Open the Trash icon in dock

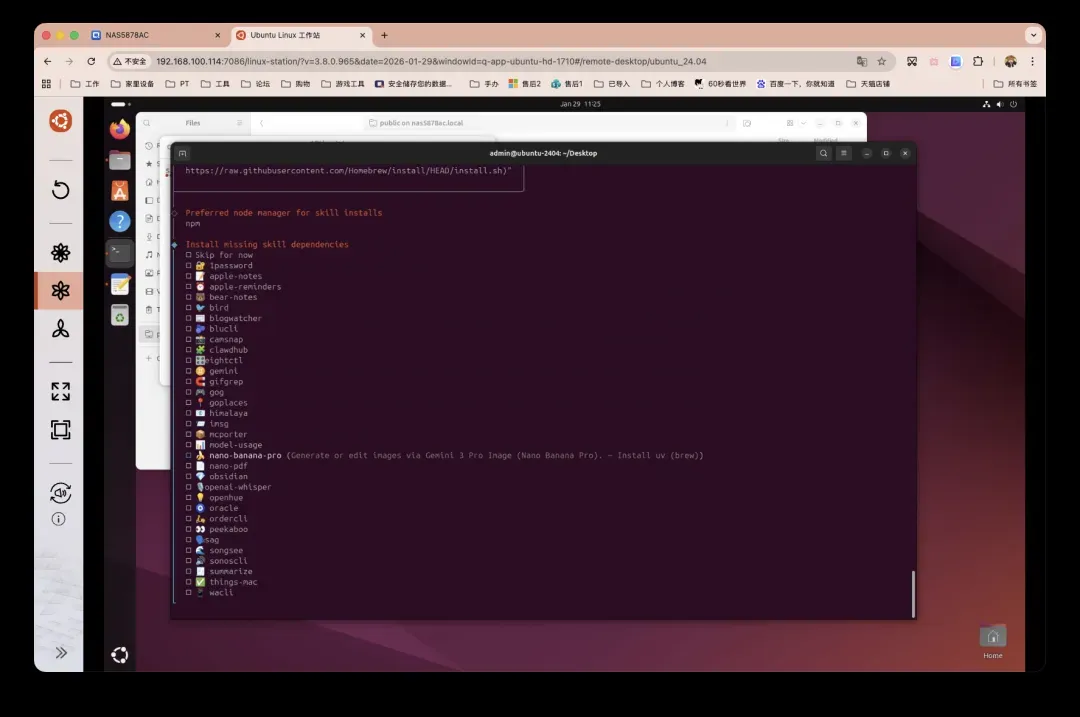[x=120, y=316]
